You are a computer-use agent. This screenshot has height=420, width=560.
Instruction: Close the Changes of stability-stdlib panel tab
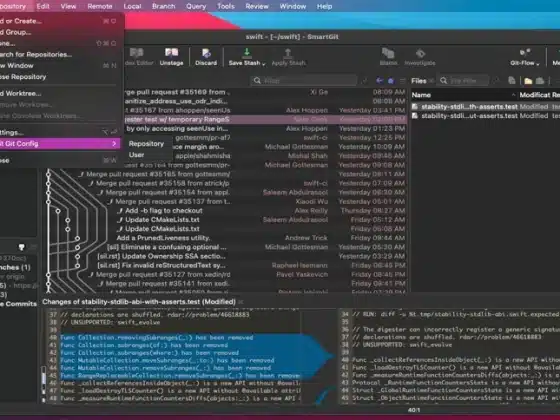pos(241,302)
